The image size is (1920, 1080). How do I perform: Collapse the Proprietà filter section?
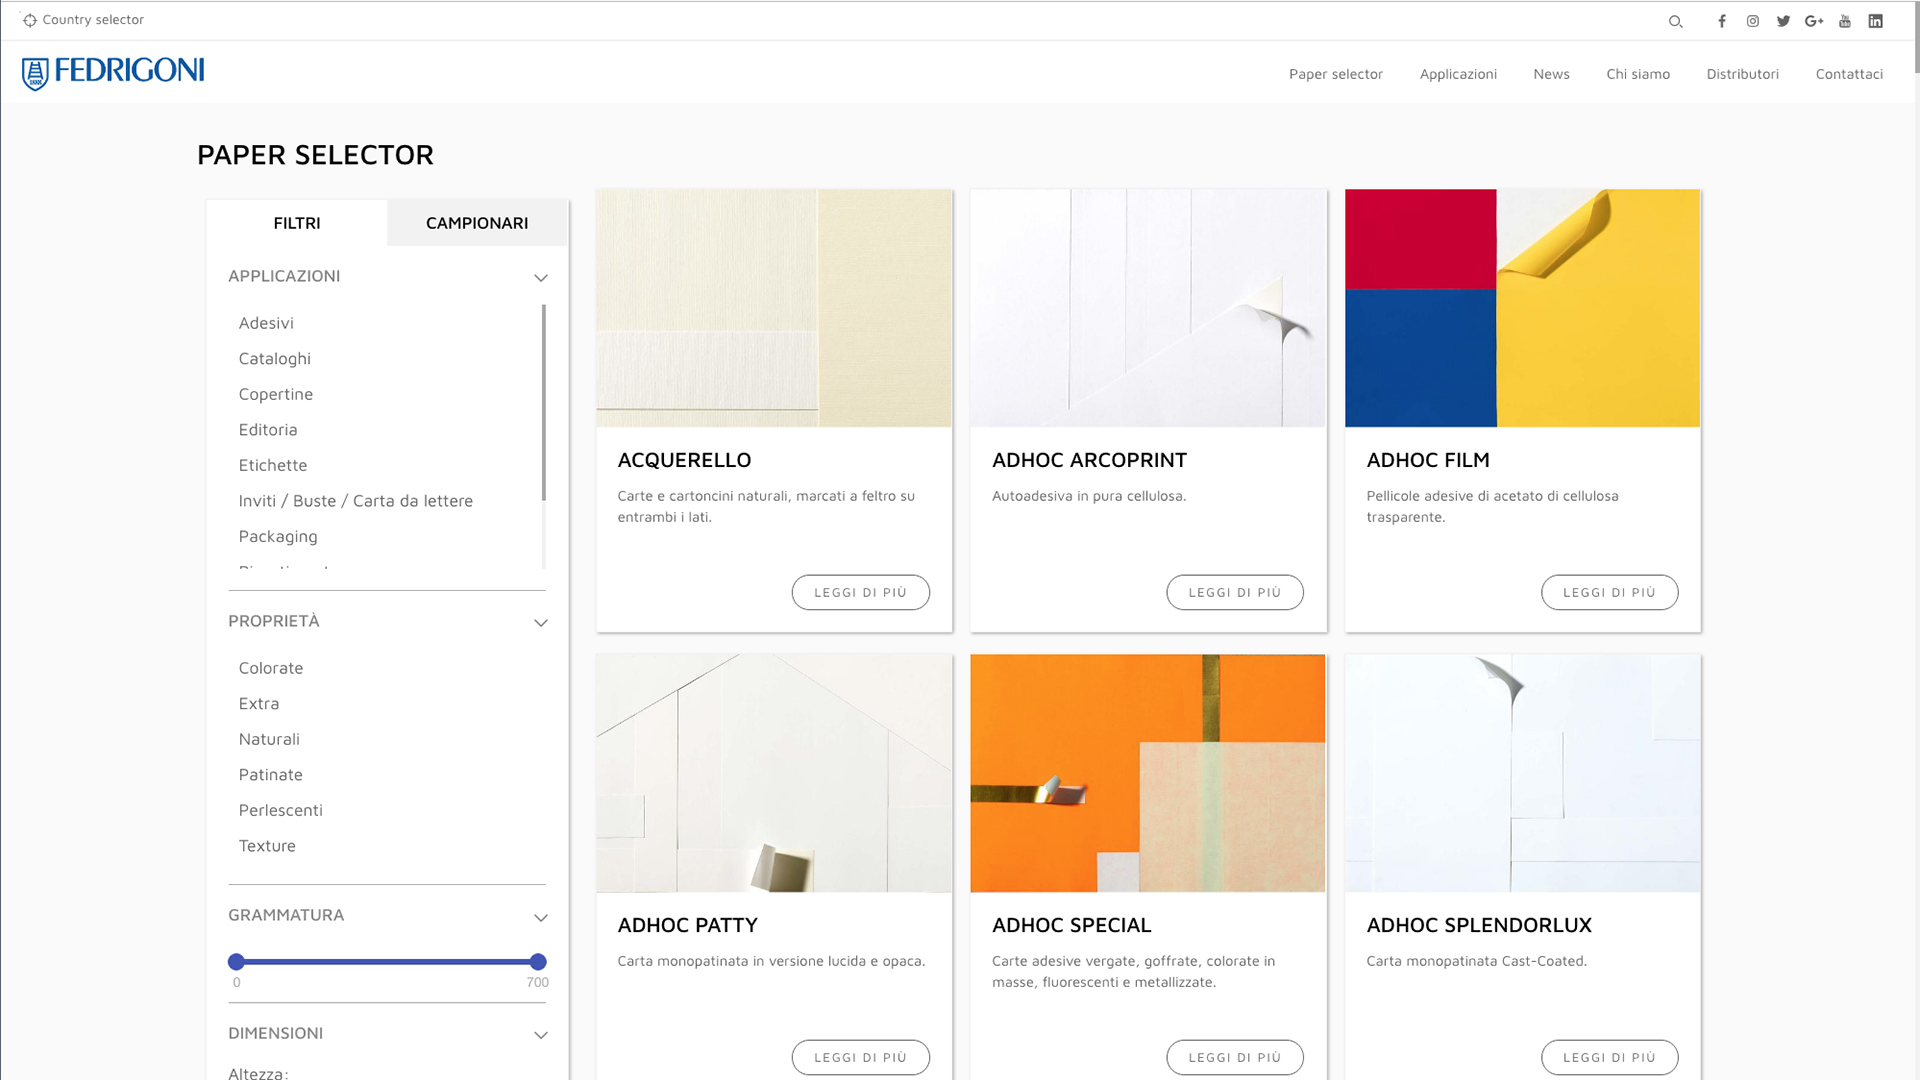click(541, 622)
